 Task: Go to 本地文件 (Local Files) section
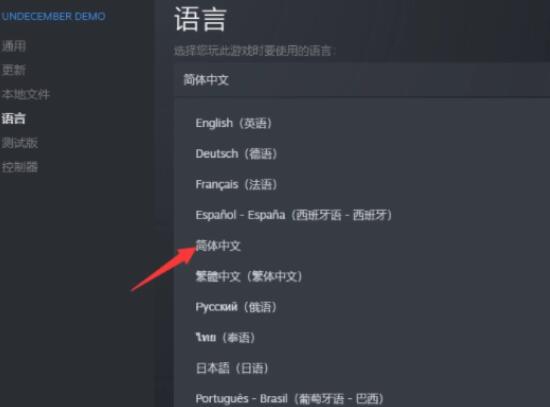pyautogui.click(x=26, y=94)
